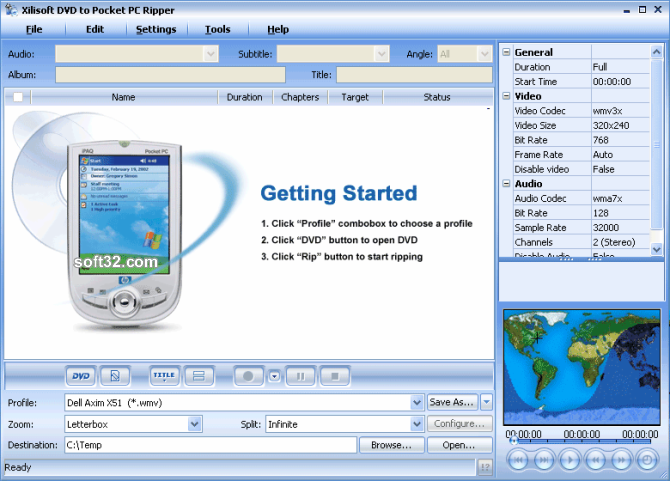Click the Status column header

437,97
